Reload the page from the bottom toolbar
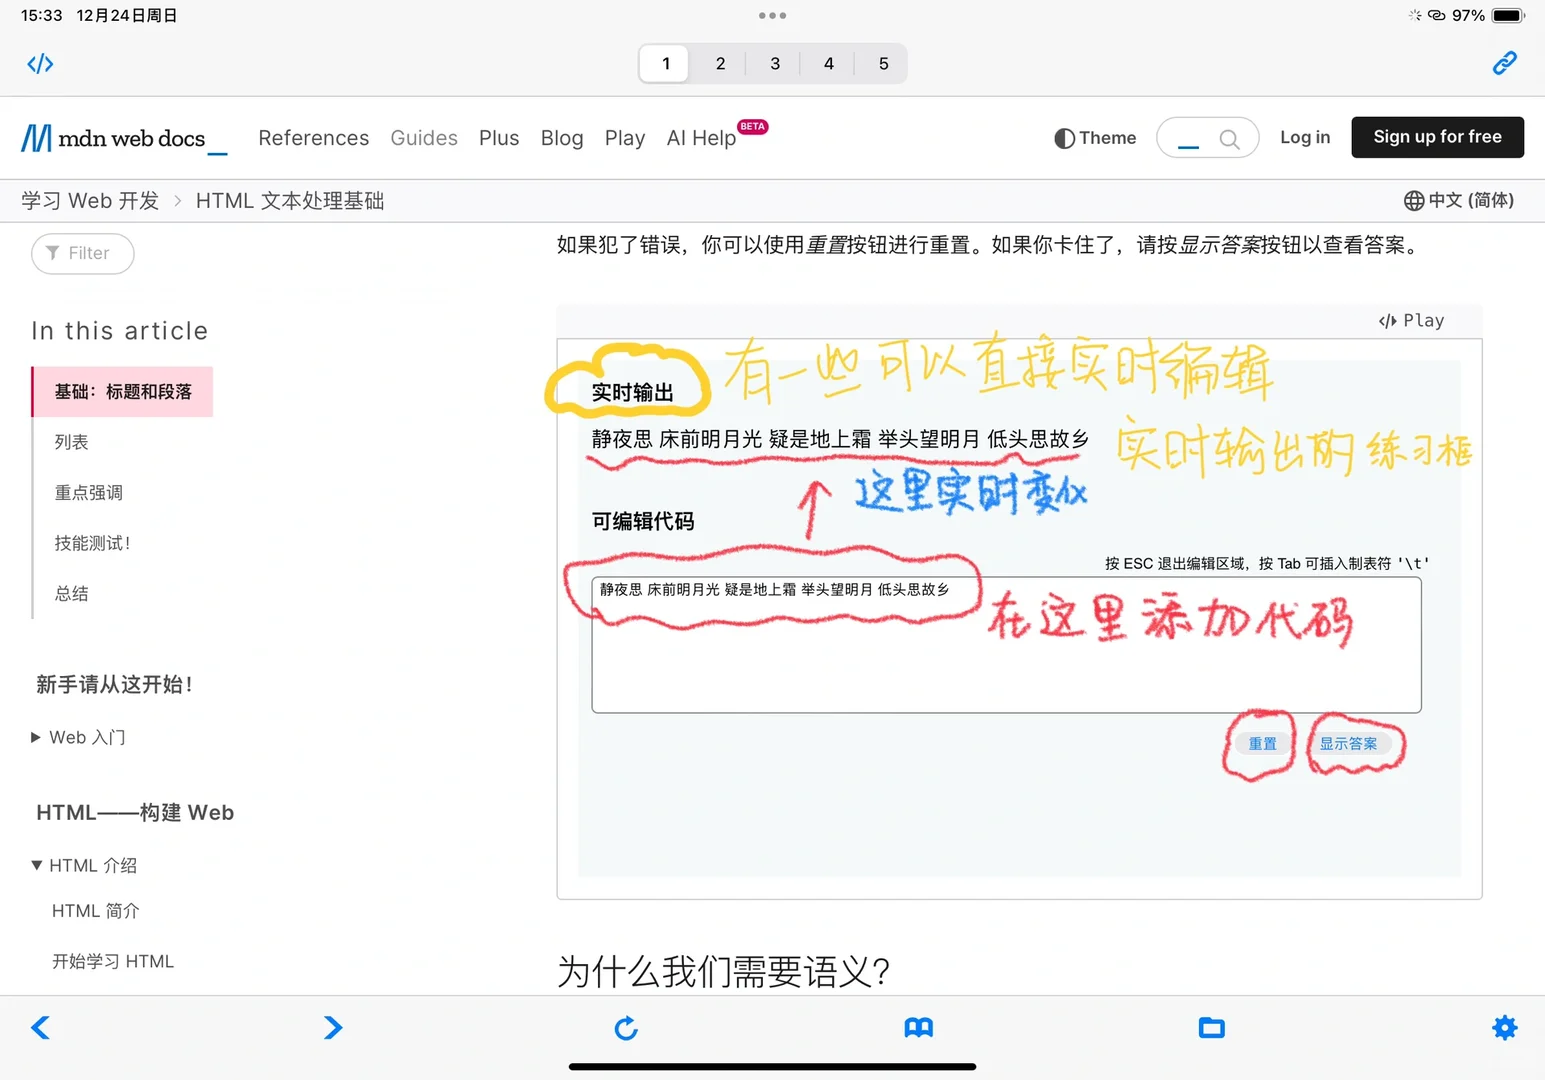1545x1080 pixels. click(626, 1027)
